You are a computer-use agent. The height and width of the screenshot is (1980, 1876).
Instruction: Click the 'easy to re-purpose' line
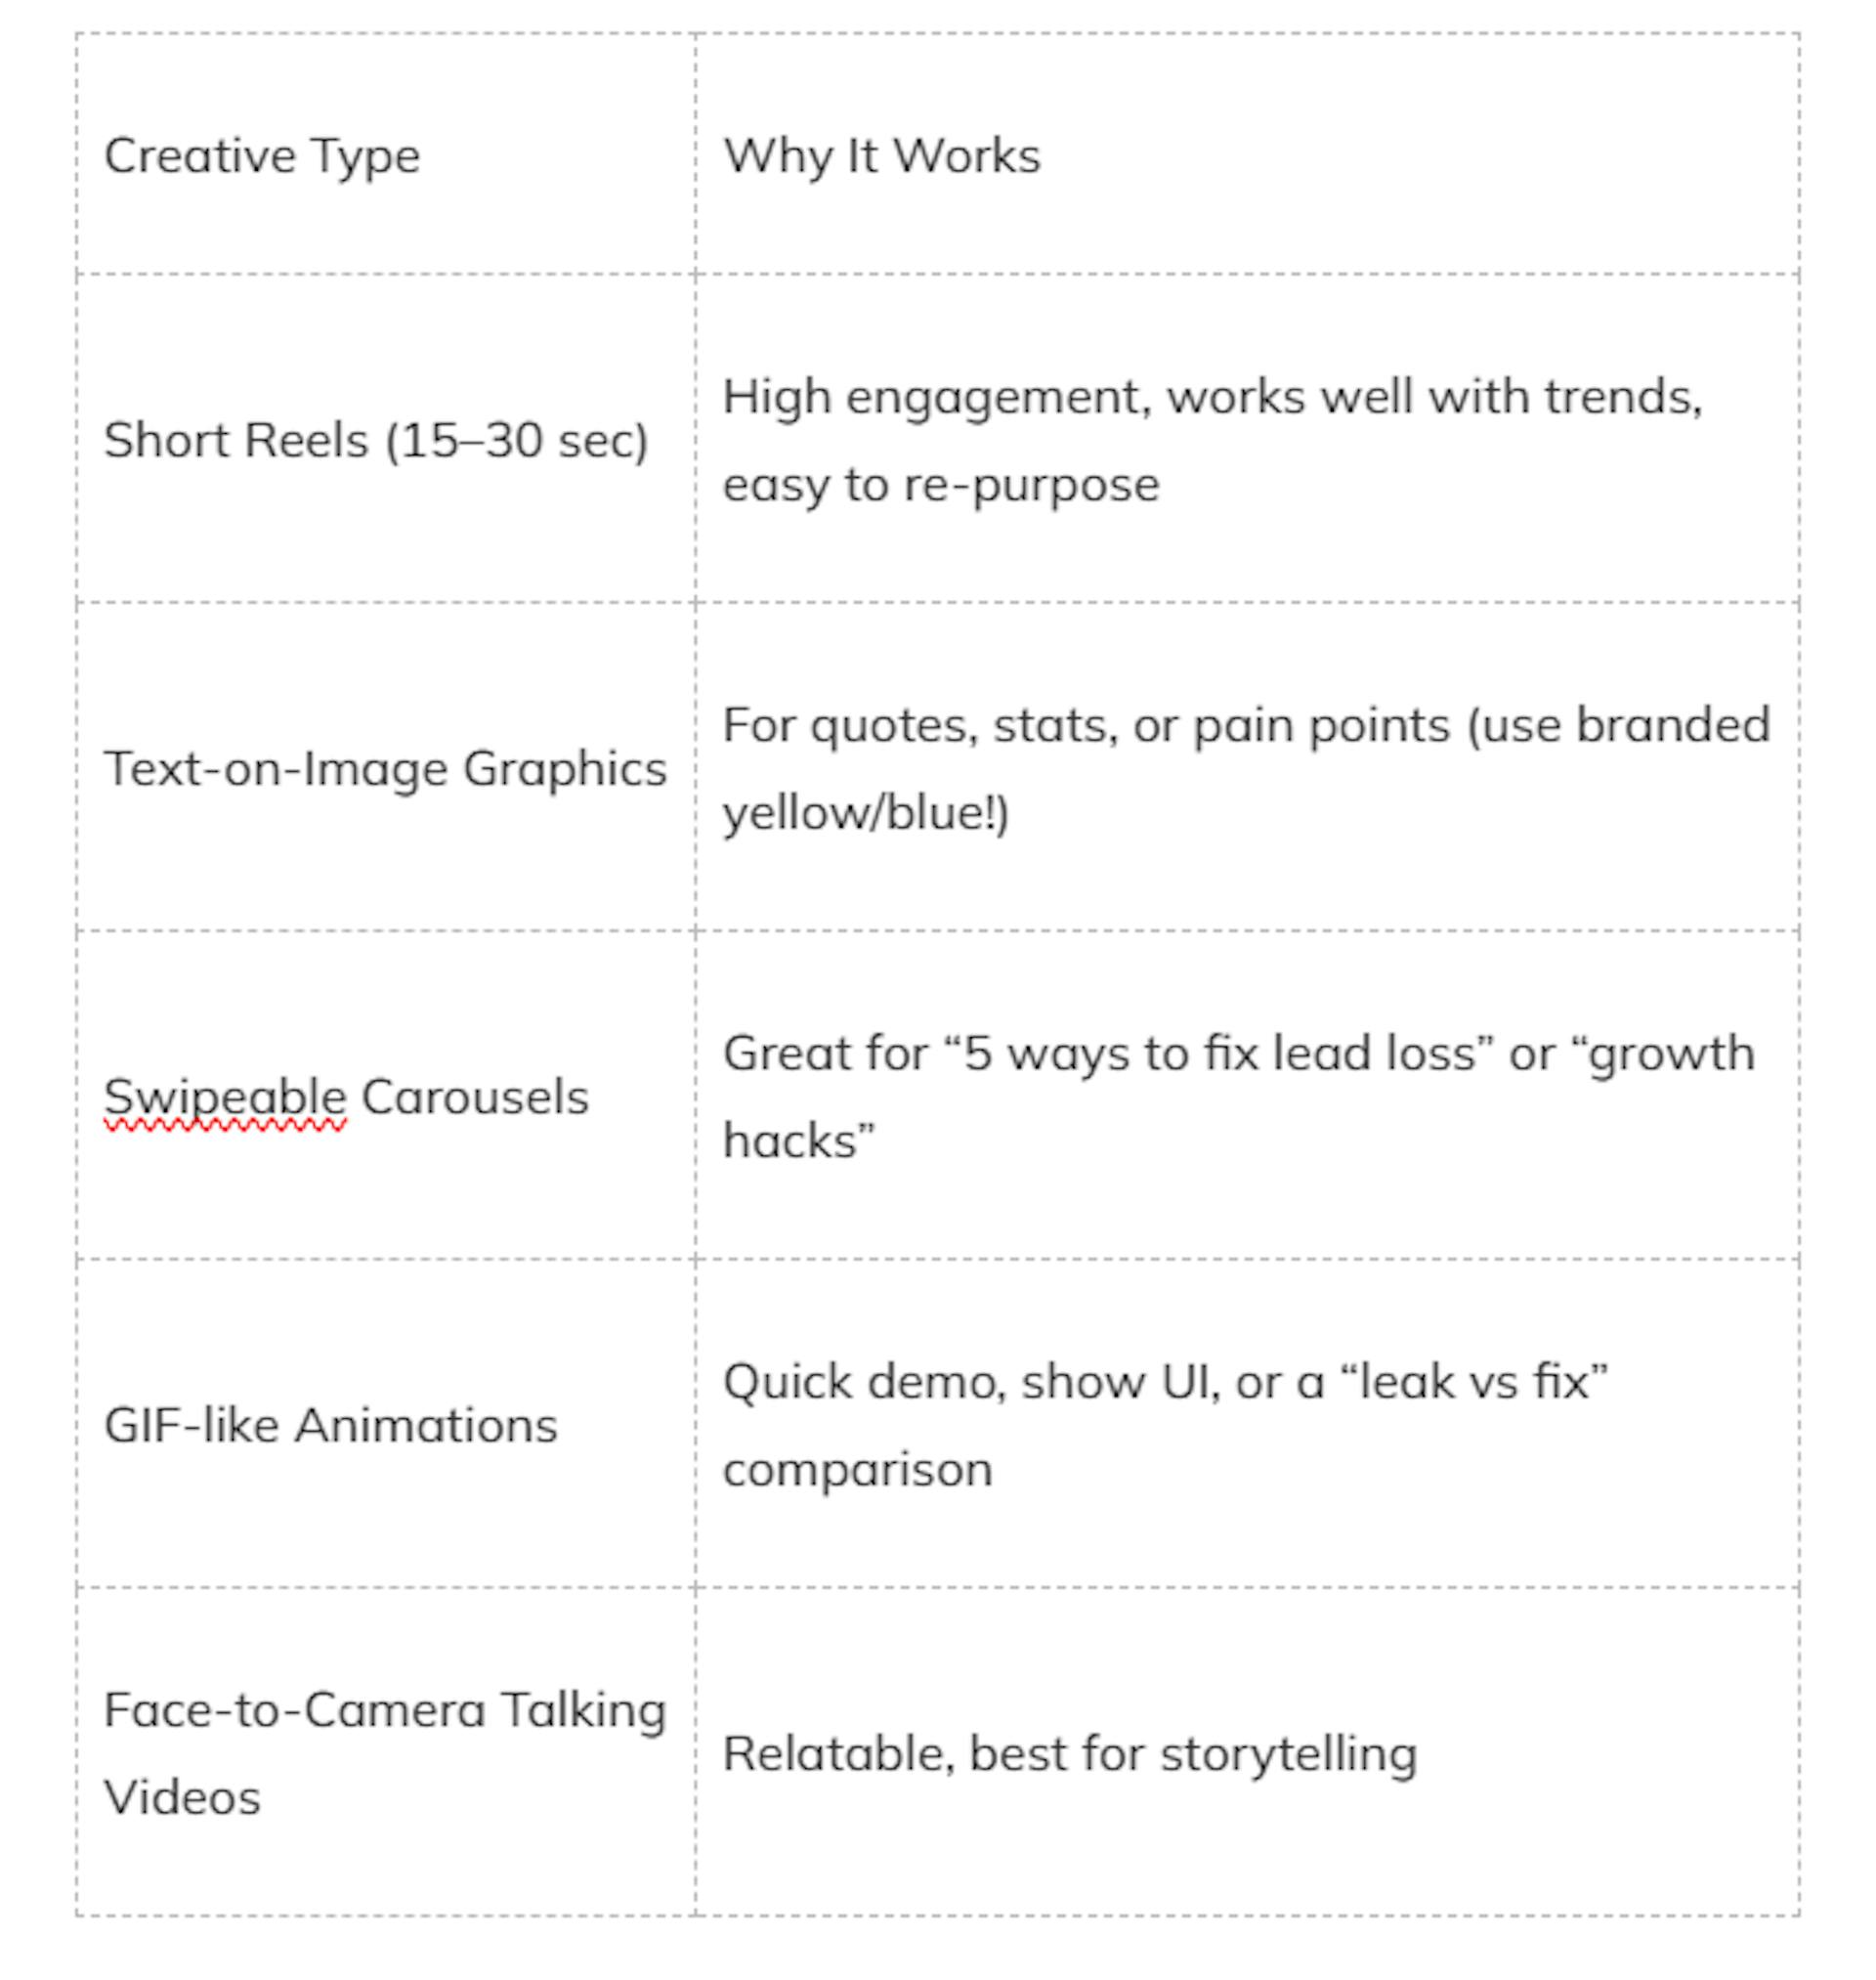pyautogui.click(x=941, y=486)
